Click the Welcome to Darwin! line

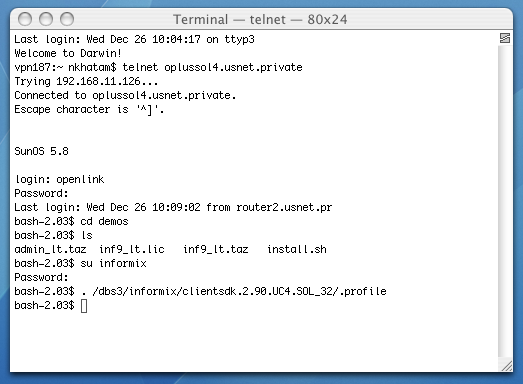click(68, 53)
